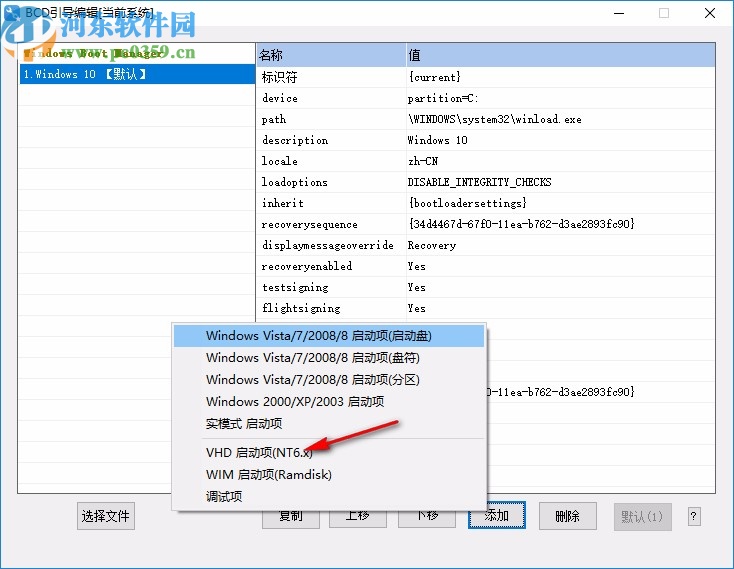The image size is (734, 569).
Task: Select 调试项 menu item
Action: click(x=329, y=496)
